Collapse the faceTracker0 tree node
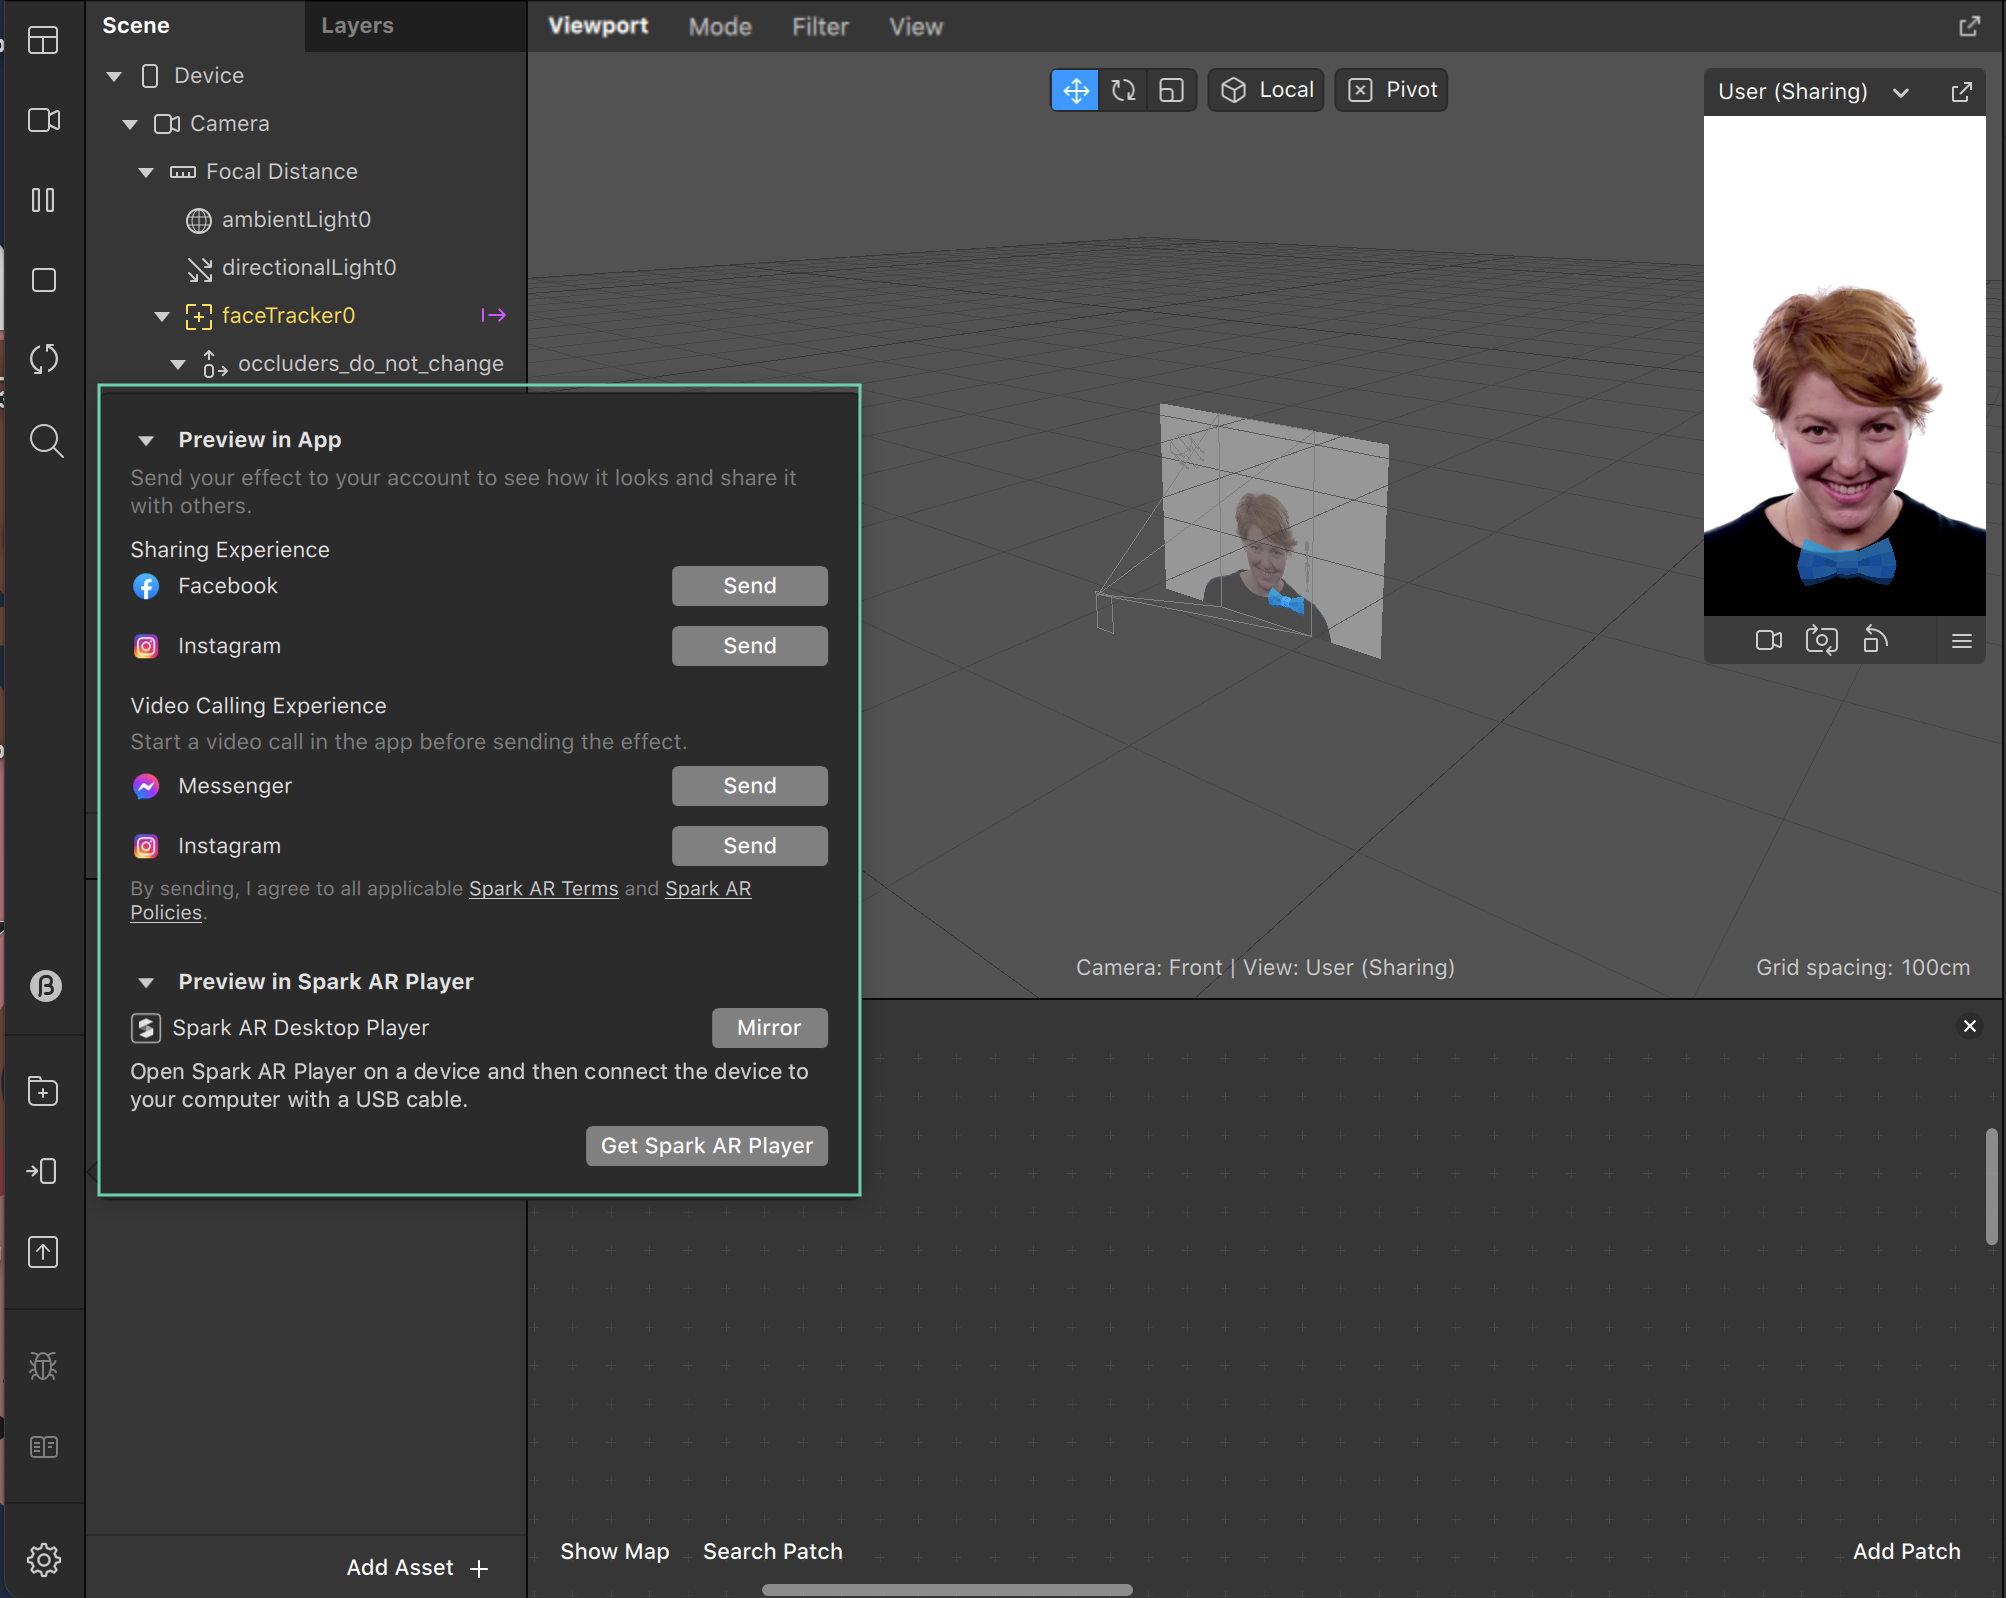Screen dimensions: 2006x1598 (x=162, y=316)
